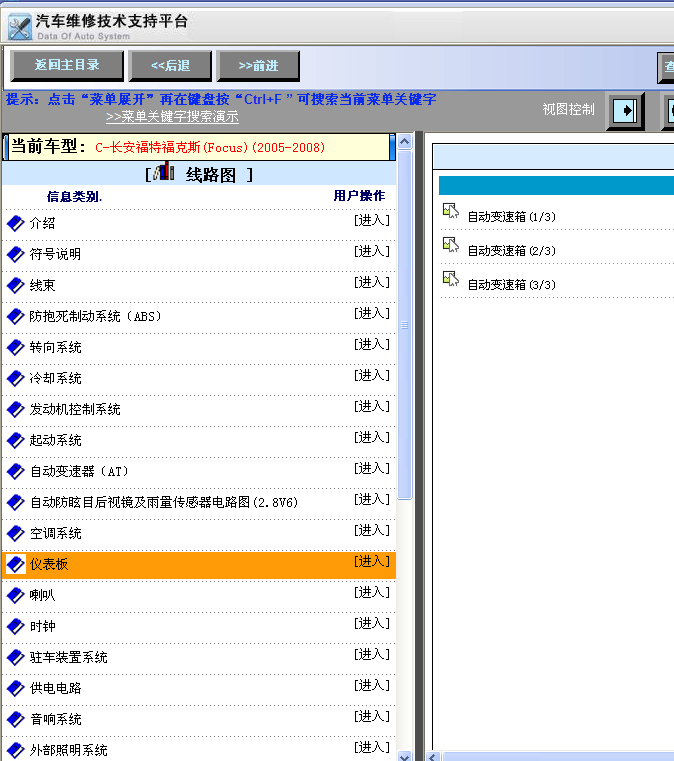Open the 自动变速箱 (3/3) diagram entry
The width and height of the screenshot is (674, 761).
pyautogui.click(x=511, y=285)
